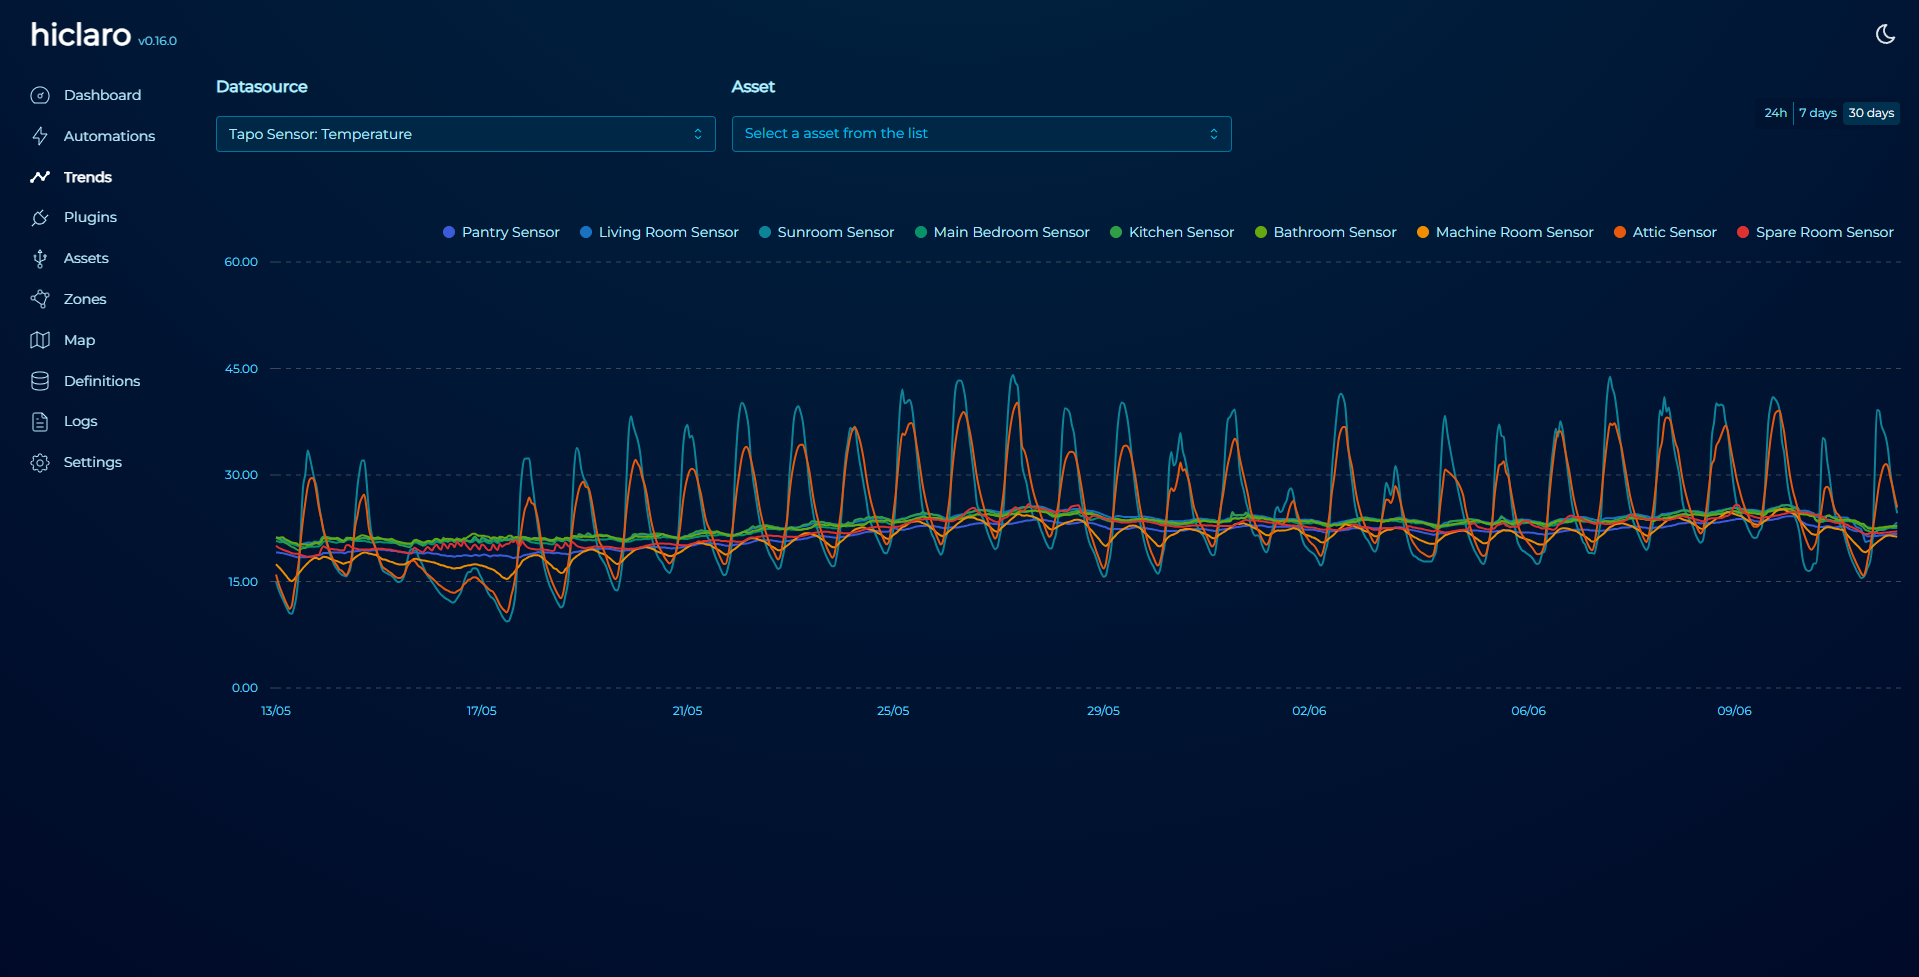Toggle the Machine Room Sensor series

1505,232
